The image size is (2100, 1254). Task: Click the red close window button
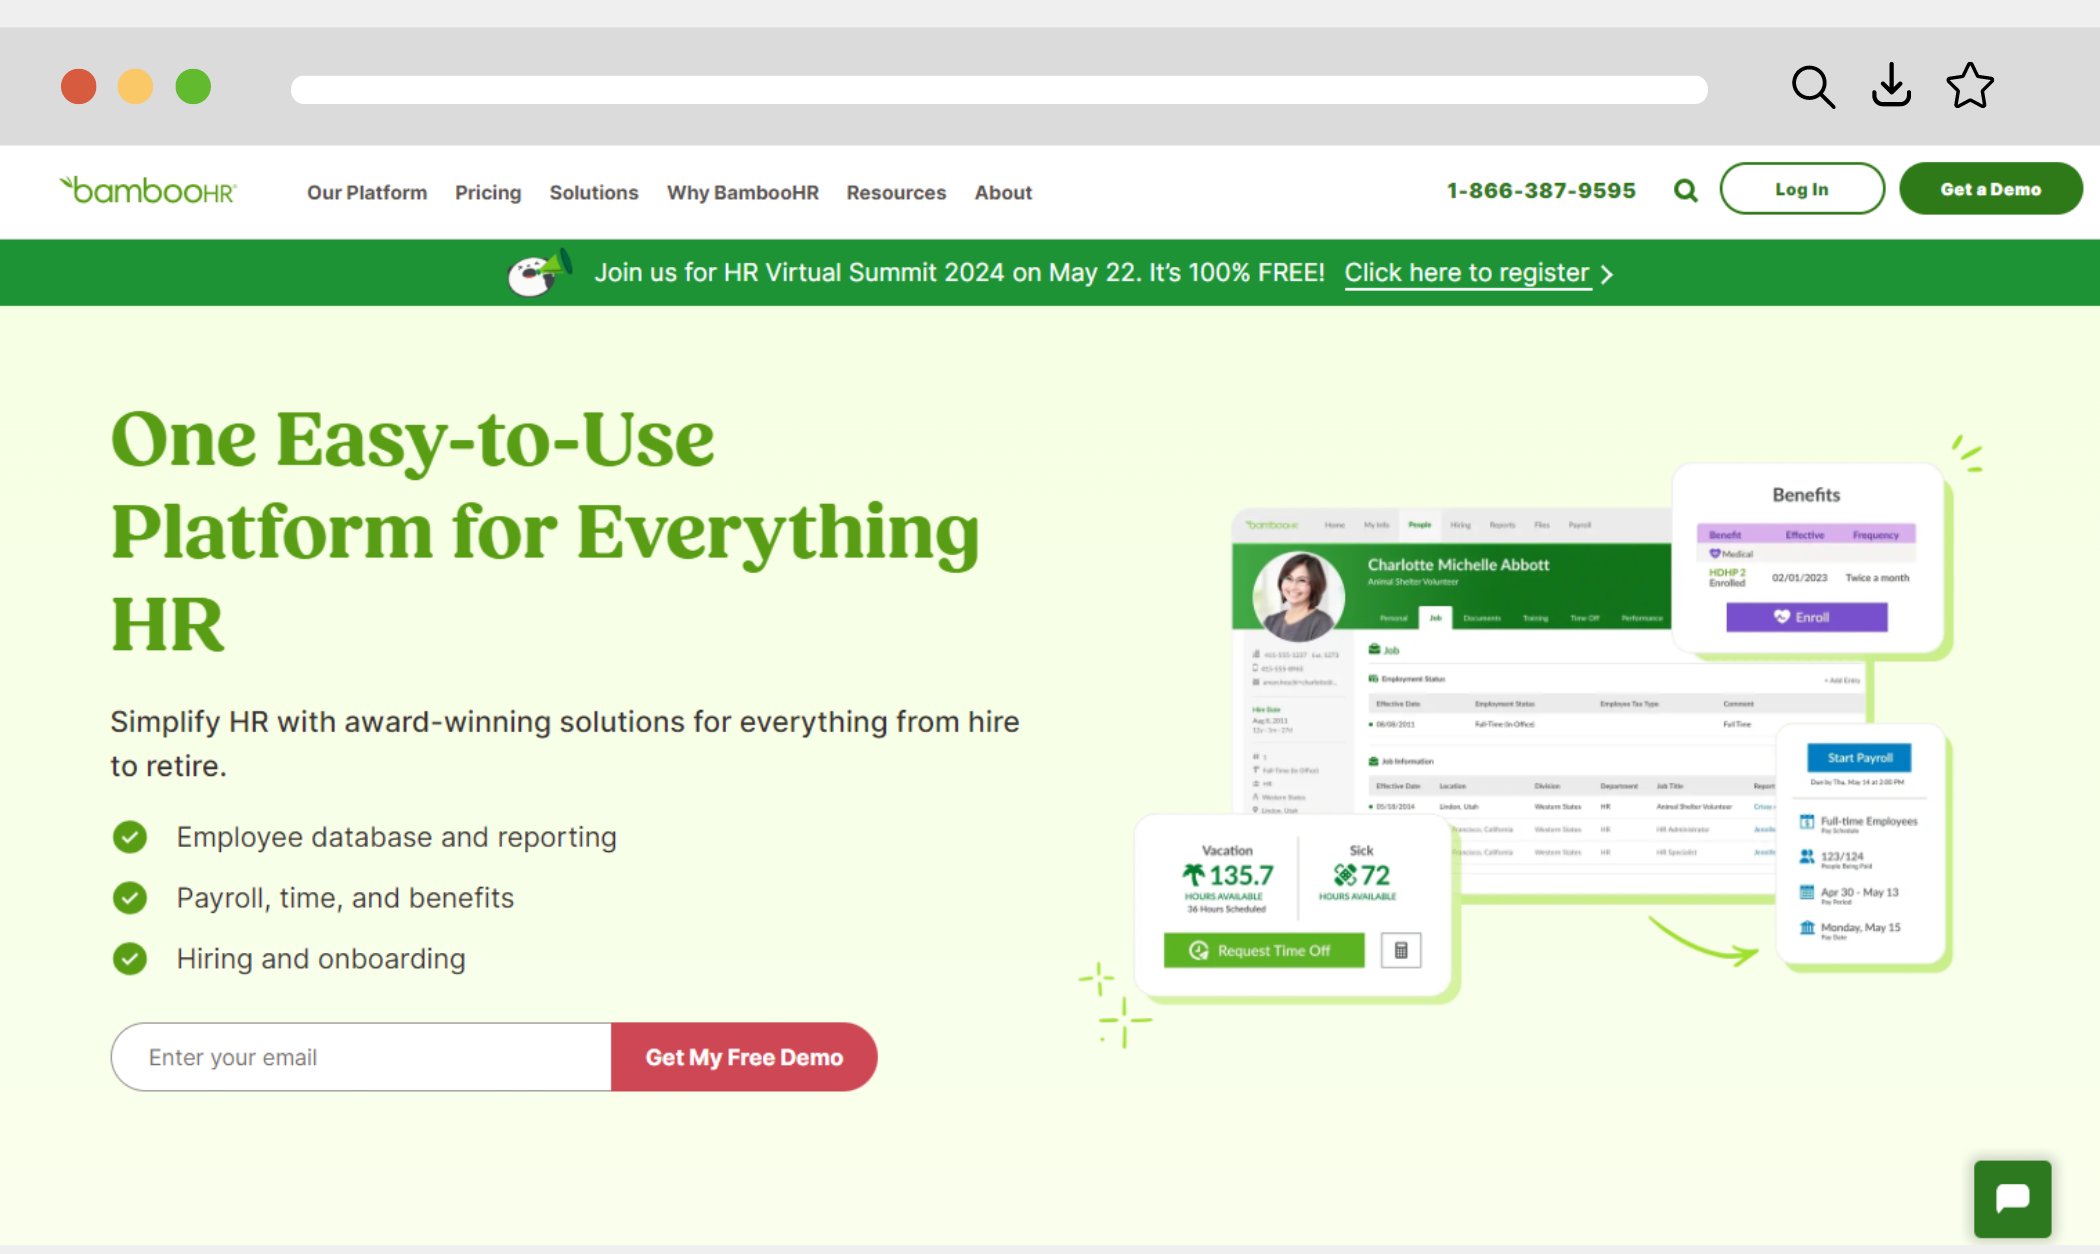point(79,87)
